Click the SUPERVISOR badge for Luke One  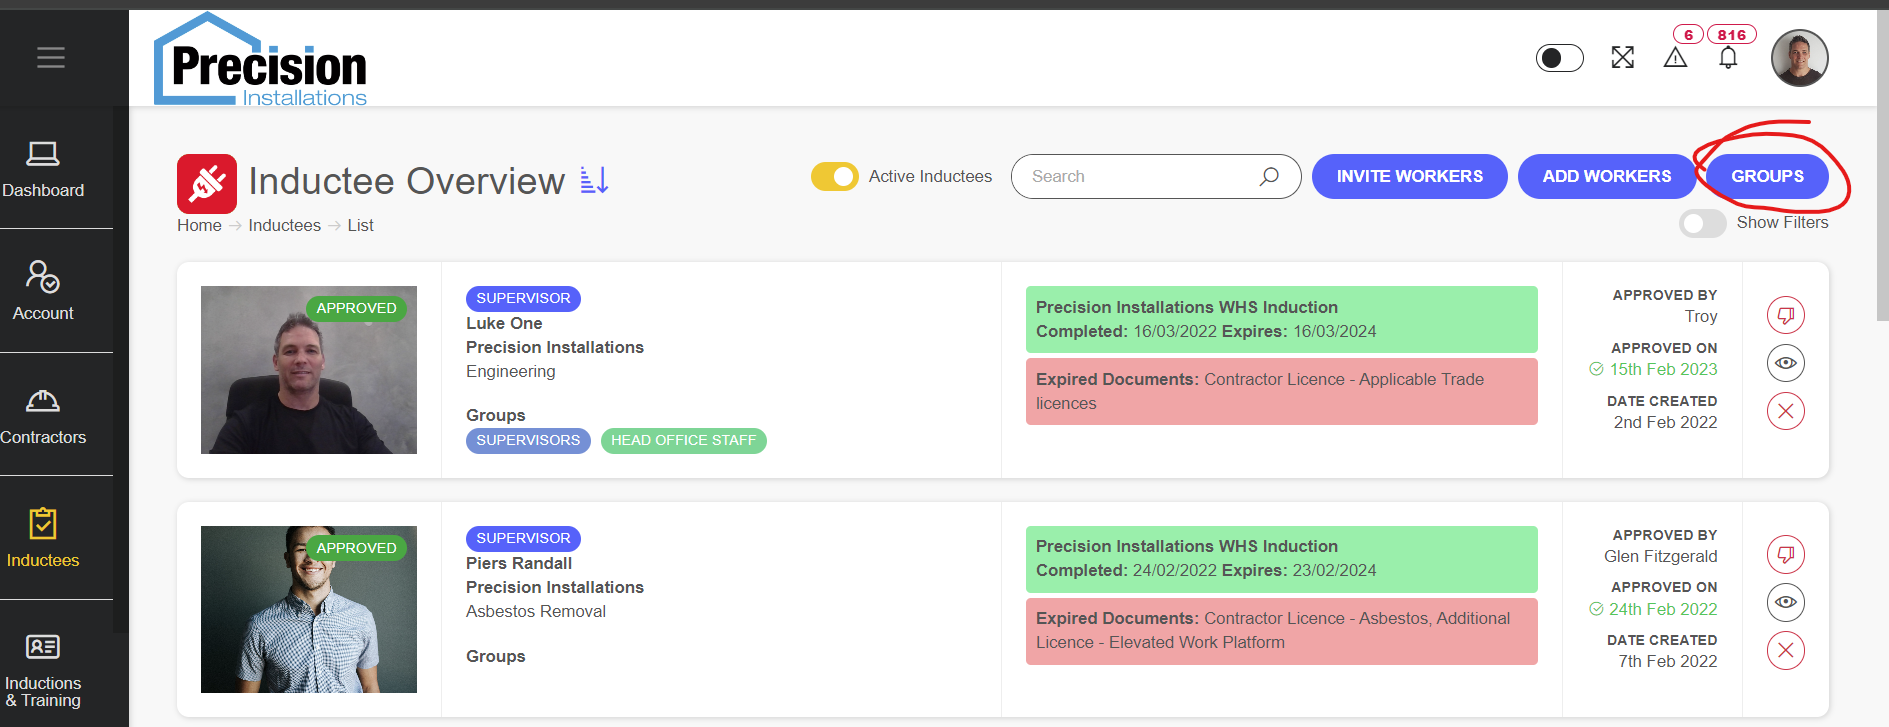tap(523, 298)
